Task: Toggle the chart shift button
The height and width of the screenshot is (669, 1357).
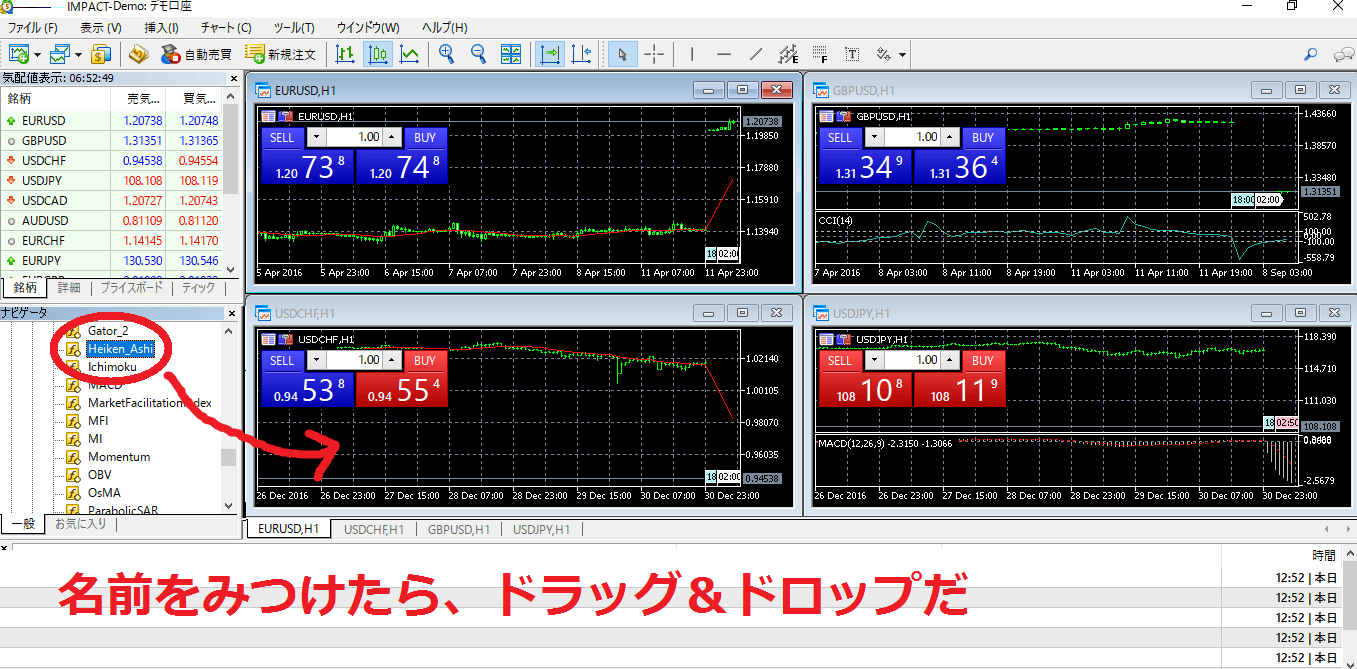Action: 581,54
